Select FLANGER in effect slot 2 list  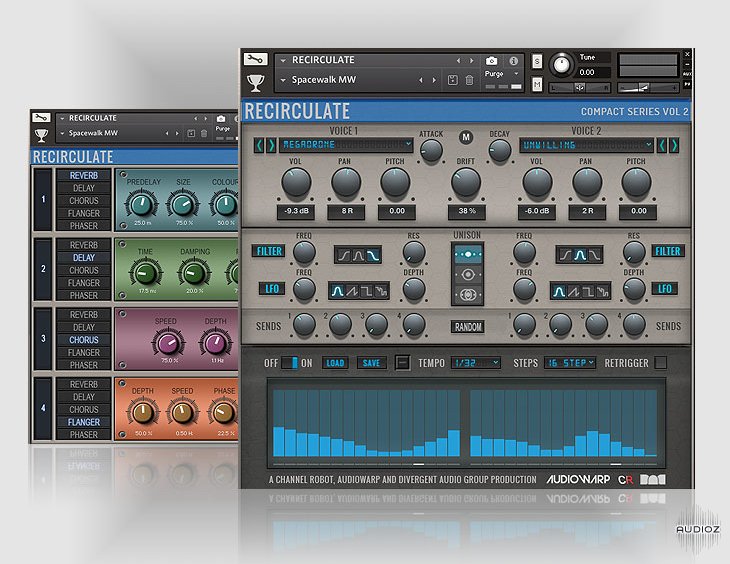click(84, 283)
